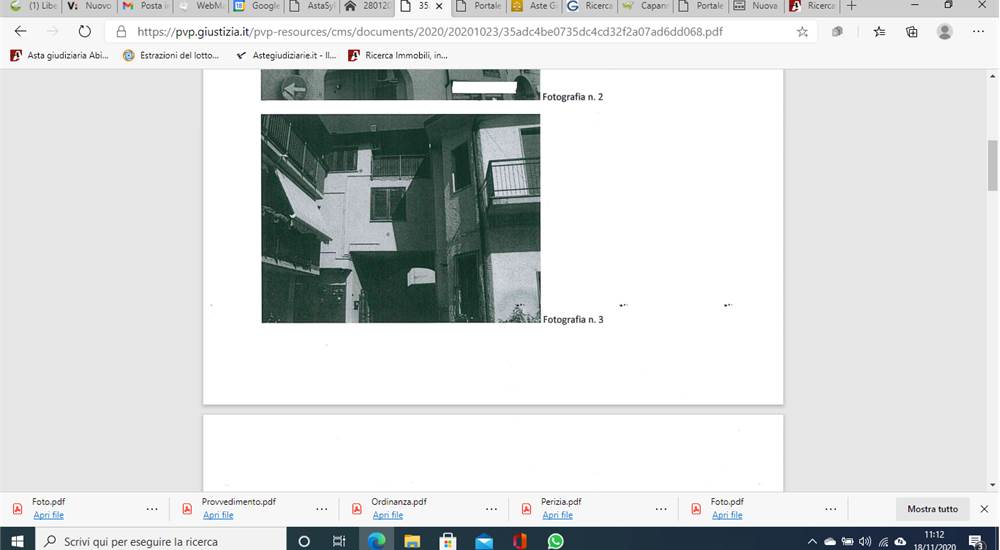Open the Wi-Fi network tray icon

click(x=883, y=542)
